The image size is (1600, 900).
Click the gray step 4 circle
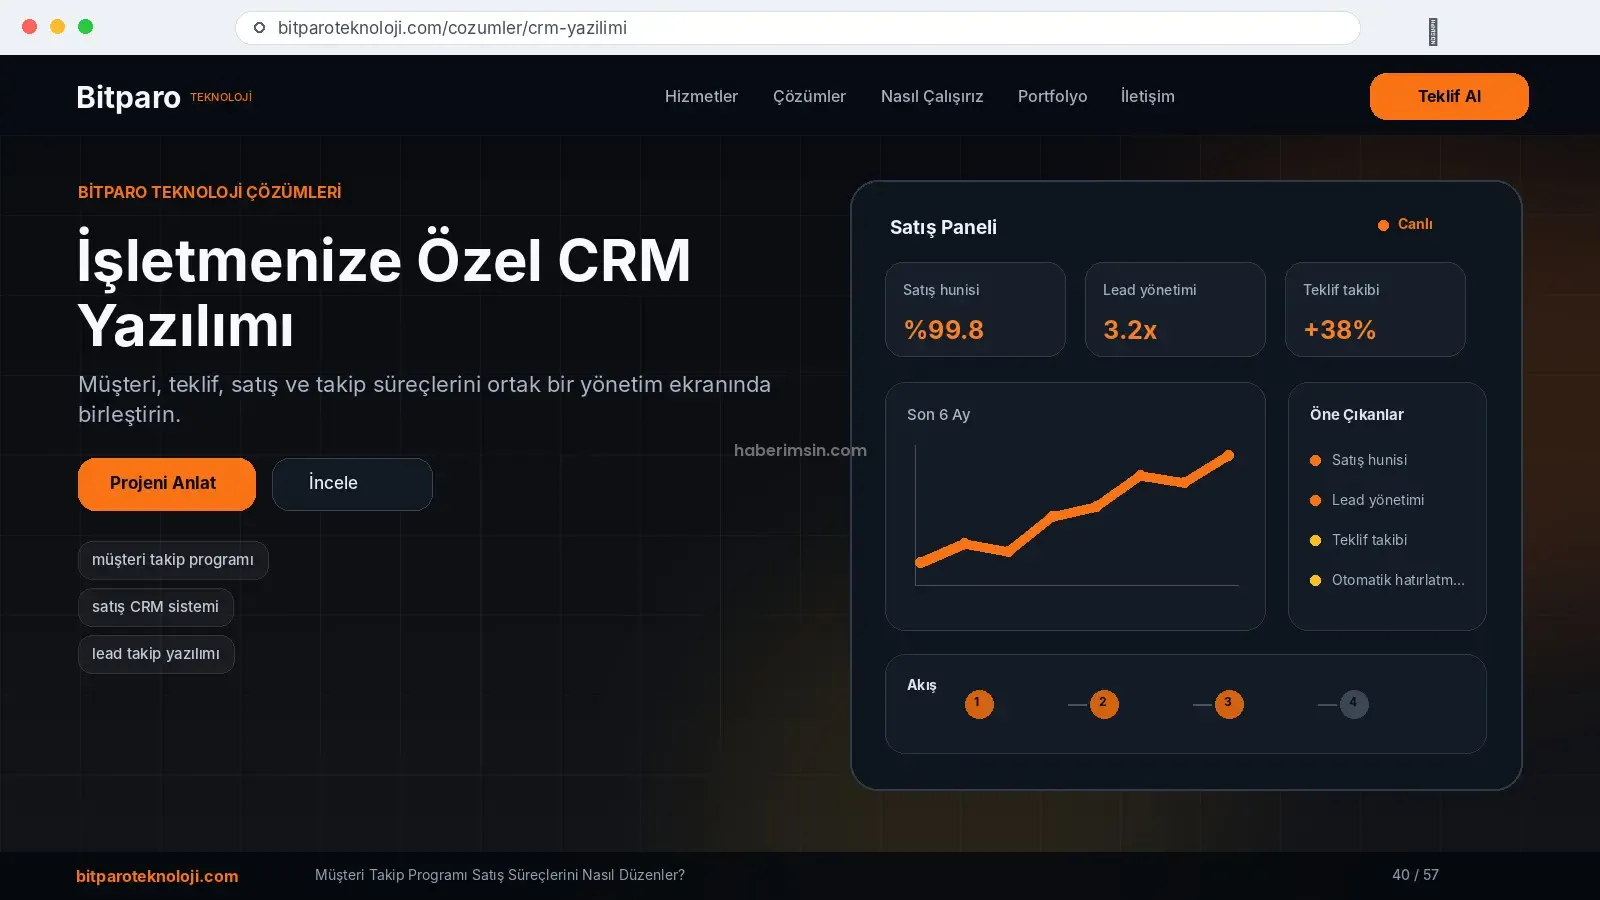point(1354,704)
